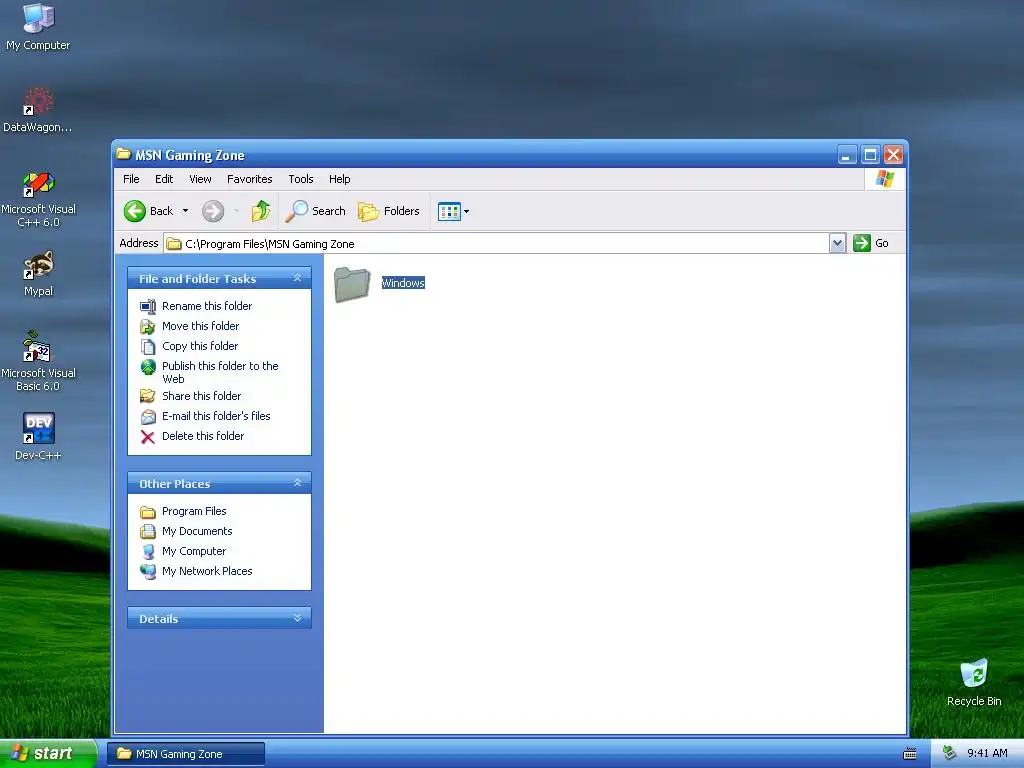Go to My Computer in Other Places
The width and height of the screenshot is (1024, 768).
[194, 551]
